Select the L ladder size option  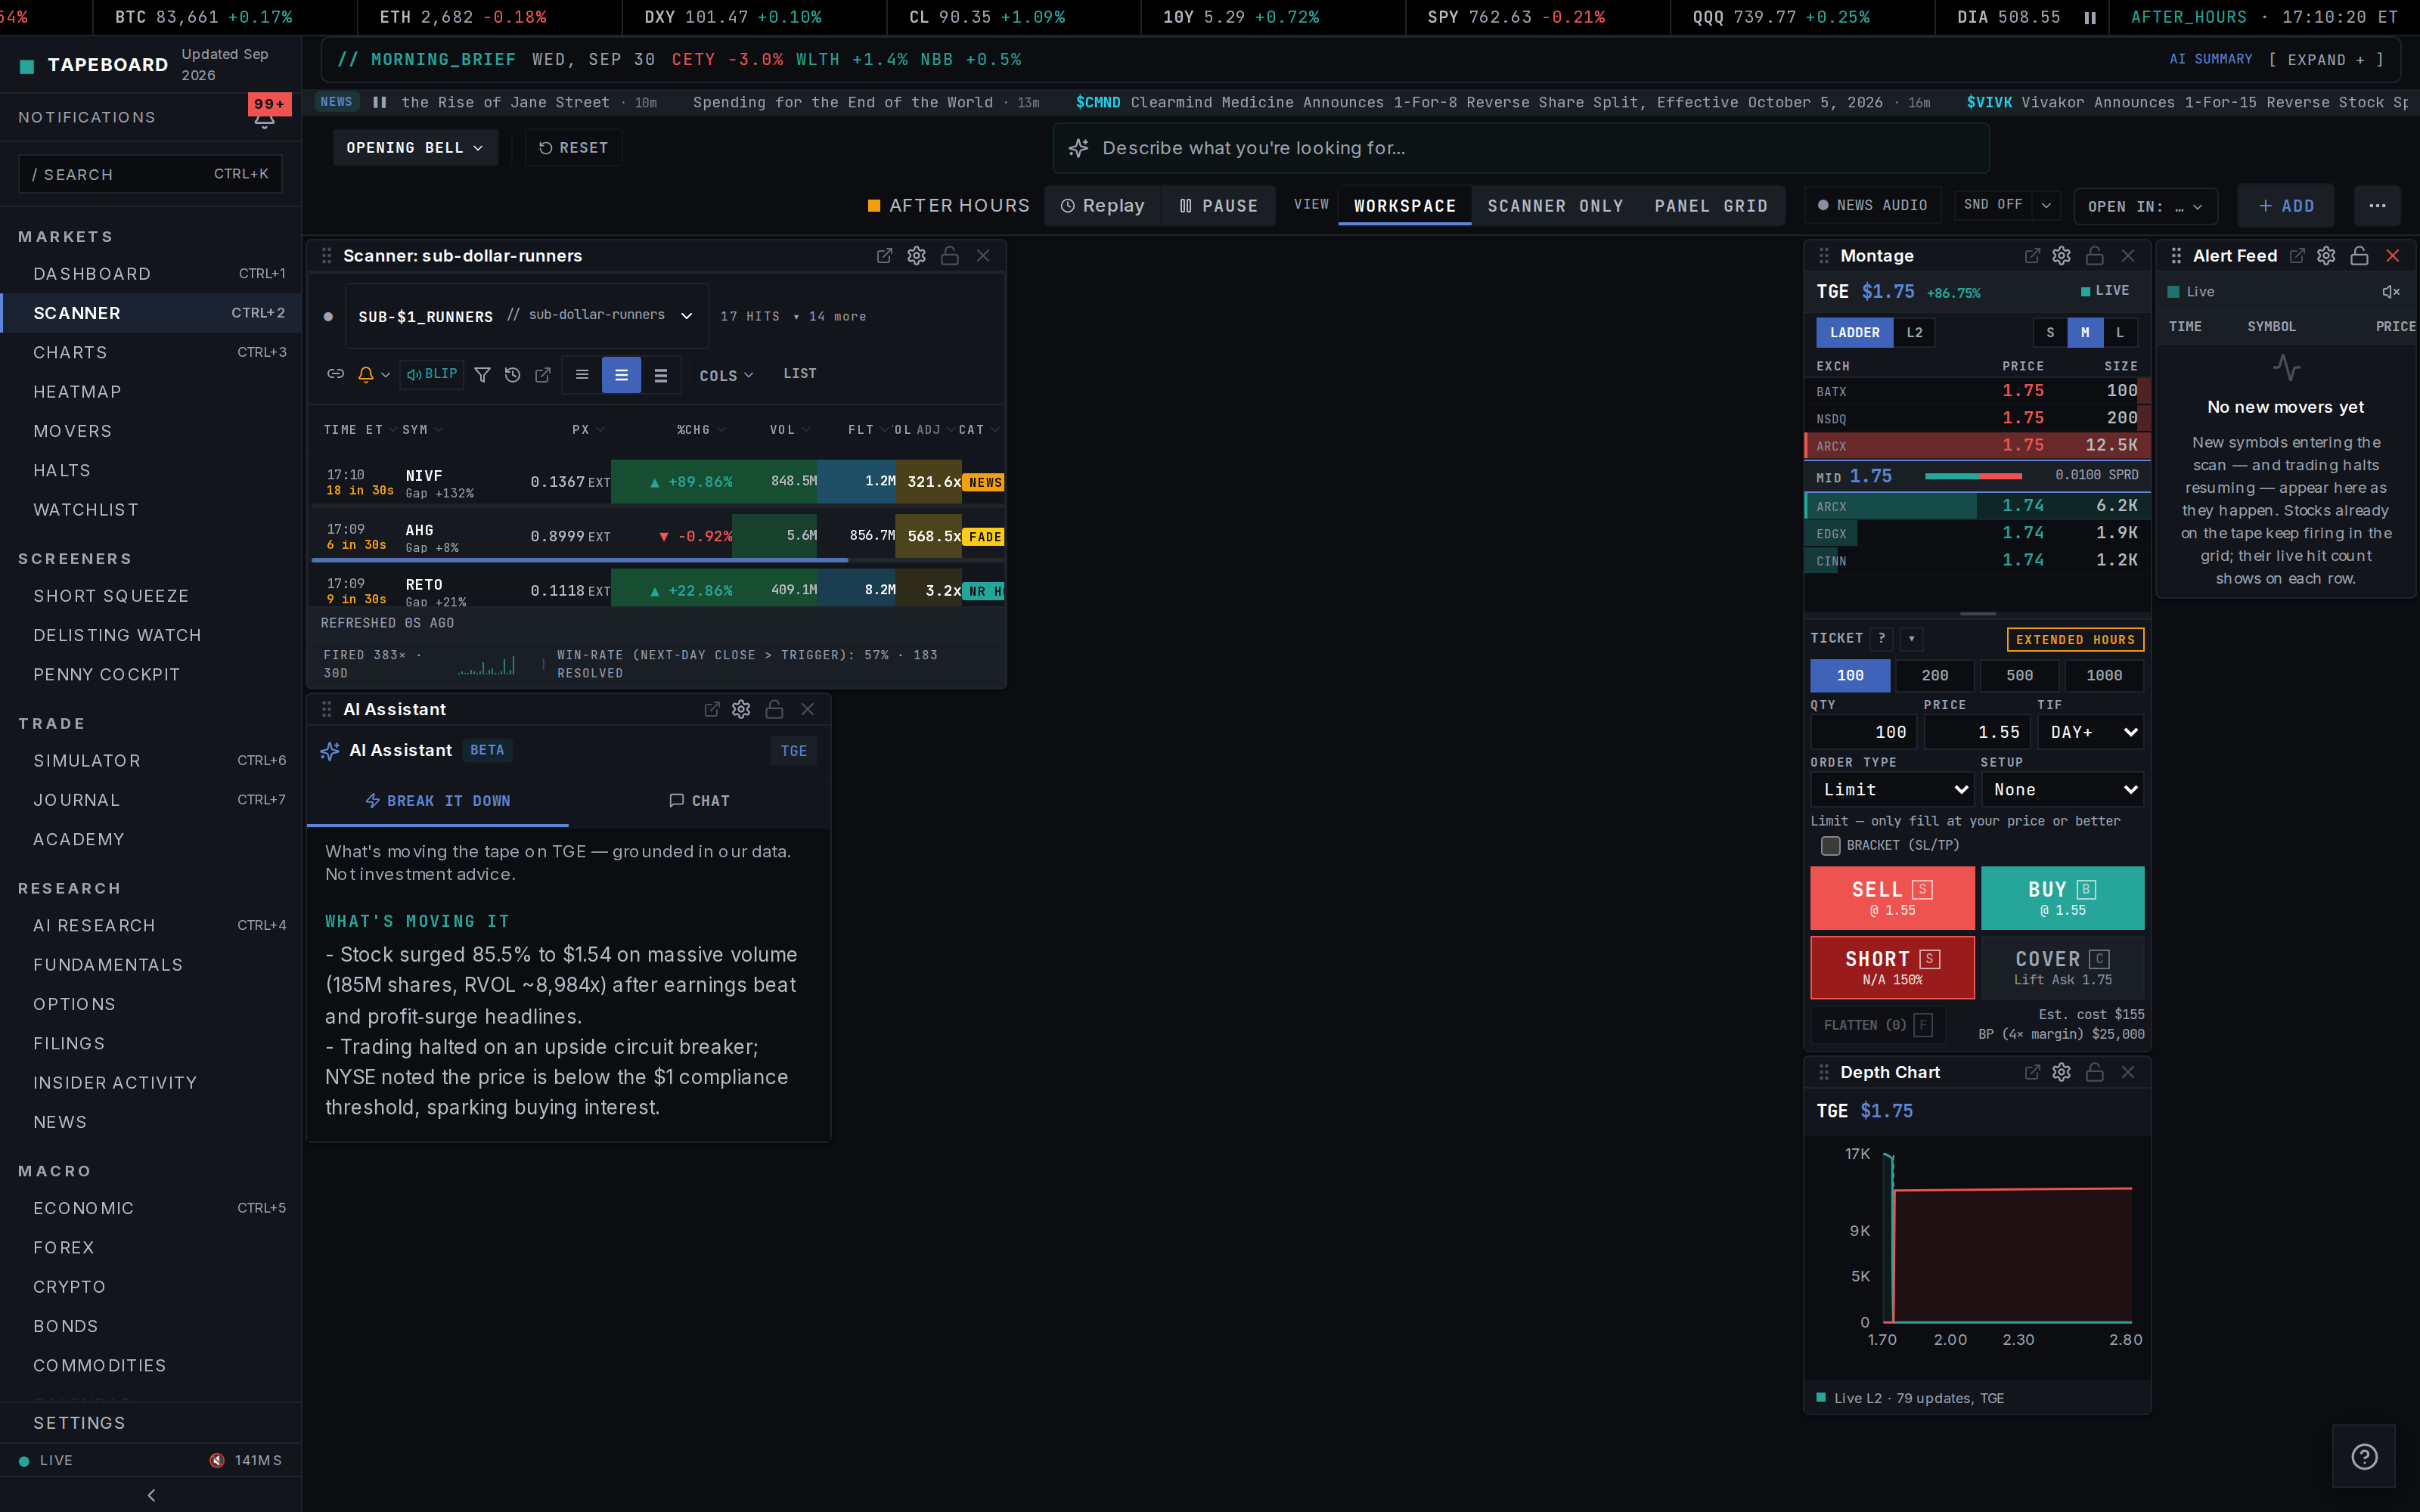[x=2120, y=333]
